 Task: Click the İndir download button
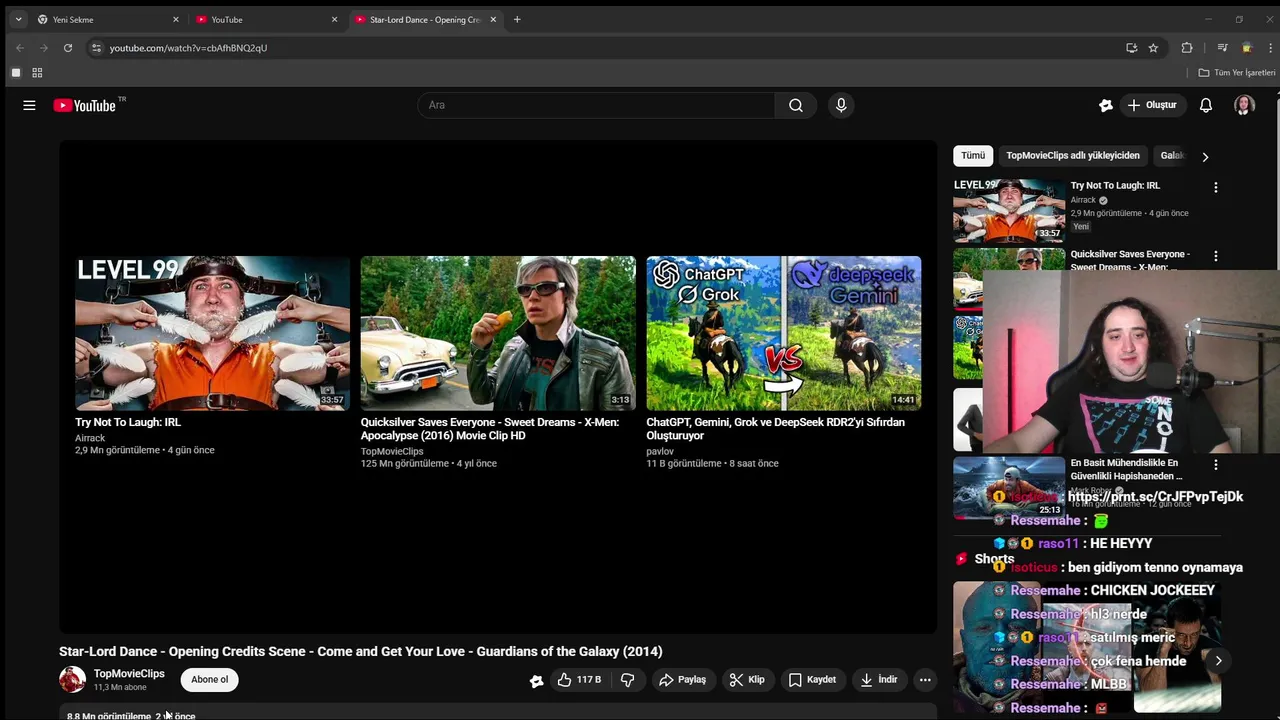[879, 680]
